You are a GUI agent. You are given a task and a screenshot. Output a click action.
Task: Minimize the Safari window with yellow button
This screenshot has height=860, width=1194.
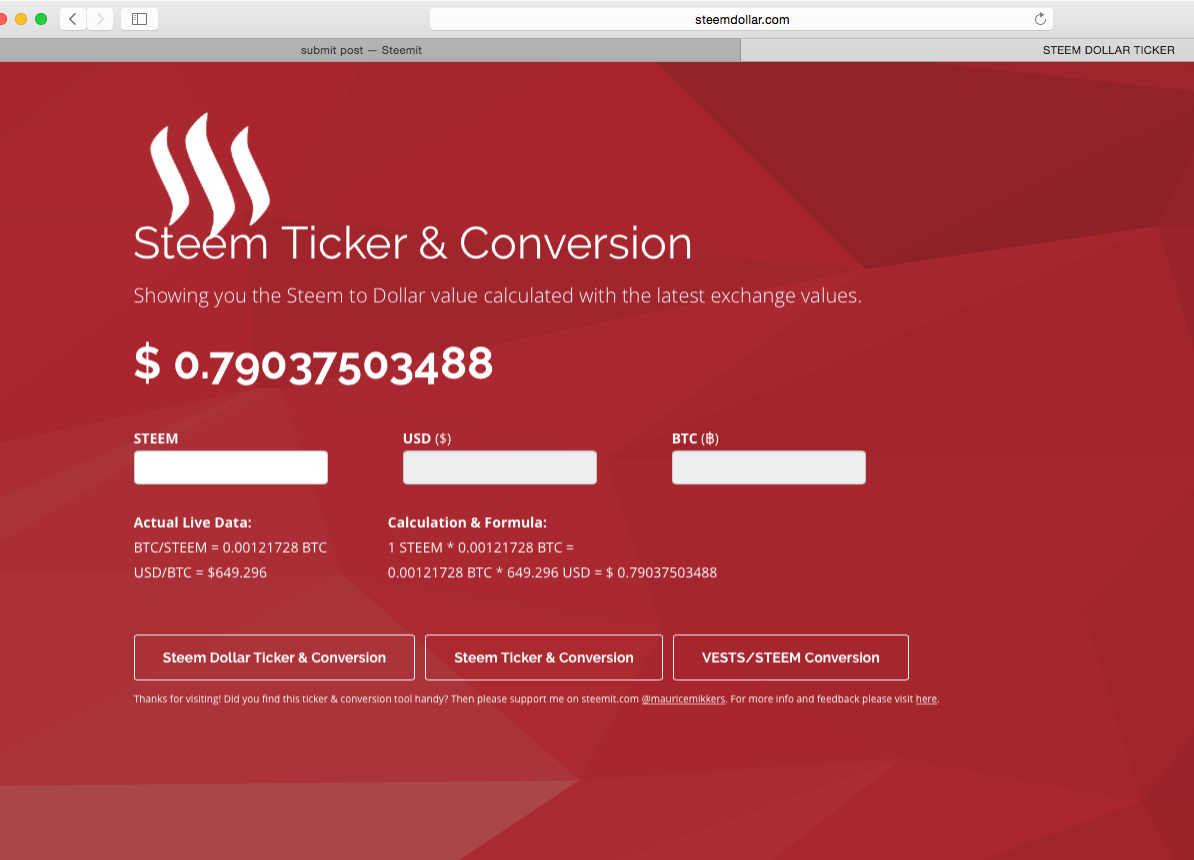21,19
